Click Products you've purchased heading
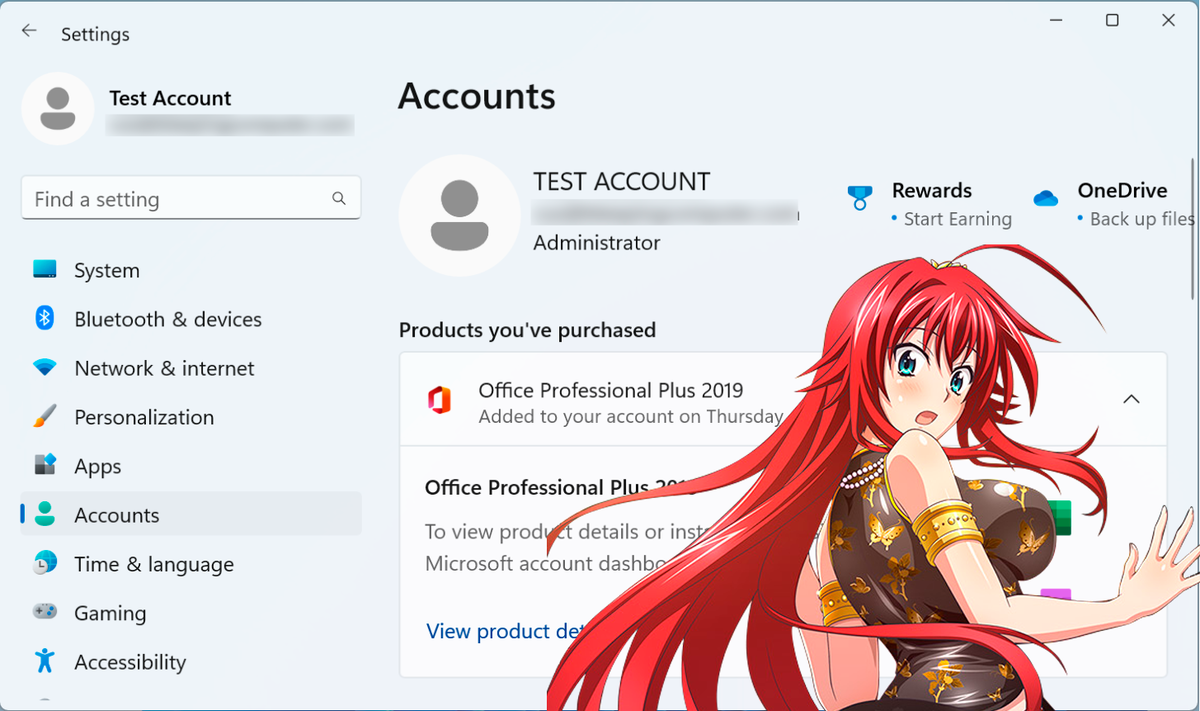Image resolution: width=1200 pixels, height=711 pixels. (527, 330)
